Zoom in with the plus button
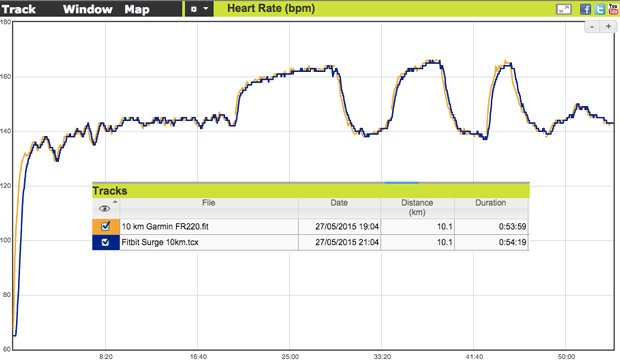620x360 pixels. pyautogui.click(x=608, y=27)
